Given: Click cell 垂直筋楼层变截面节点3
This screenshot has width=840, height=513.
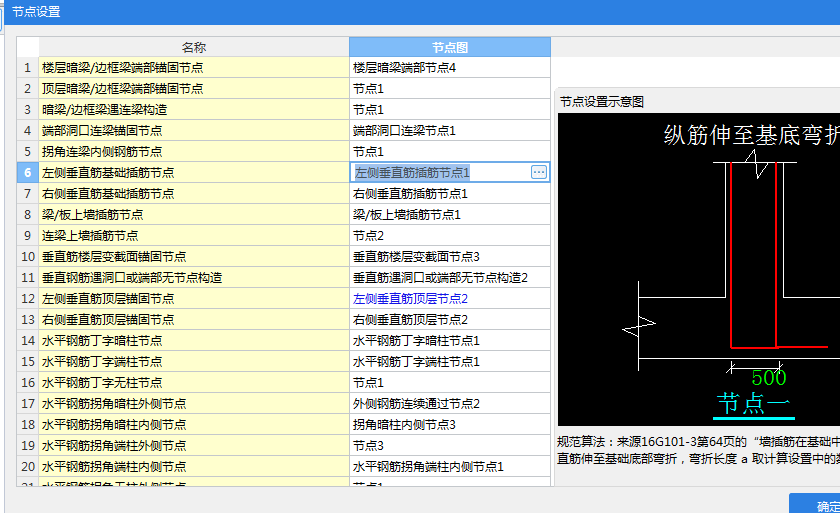Looking at the screenshot, I should click(450, 256).
